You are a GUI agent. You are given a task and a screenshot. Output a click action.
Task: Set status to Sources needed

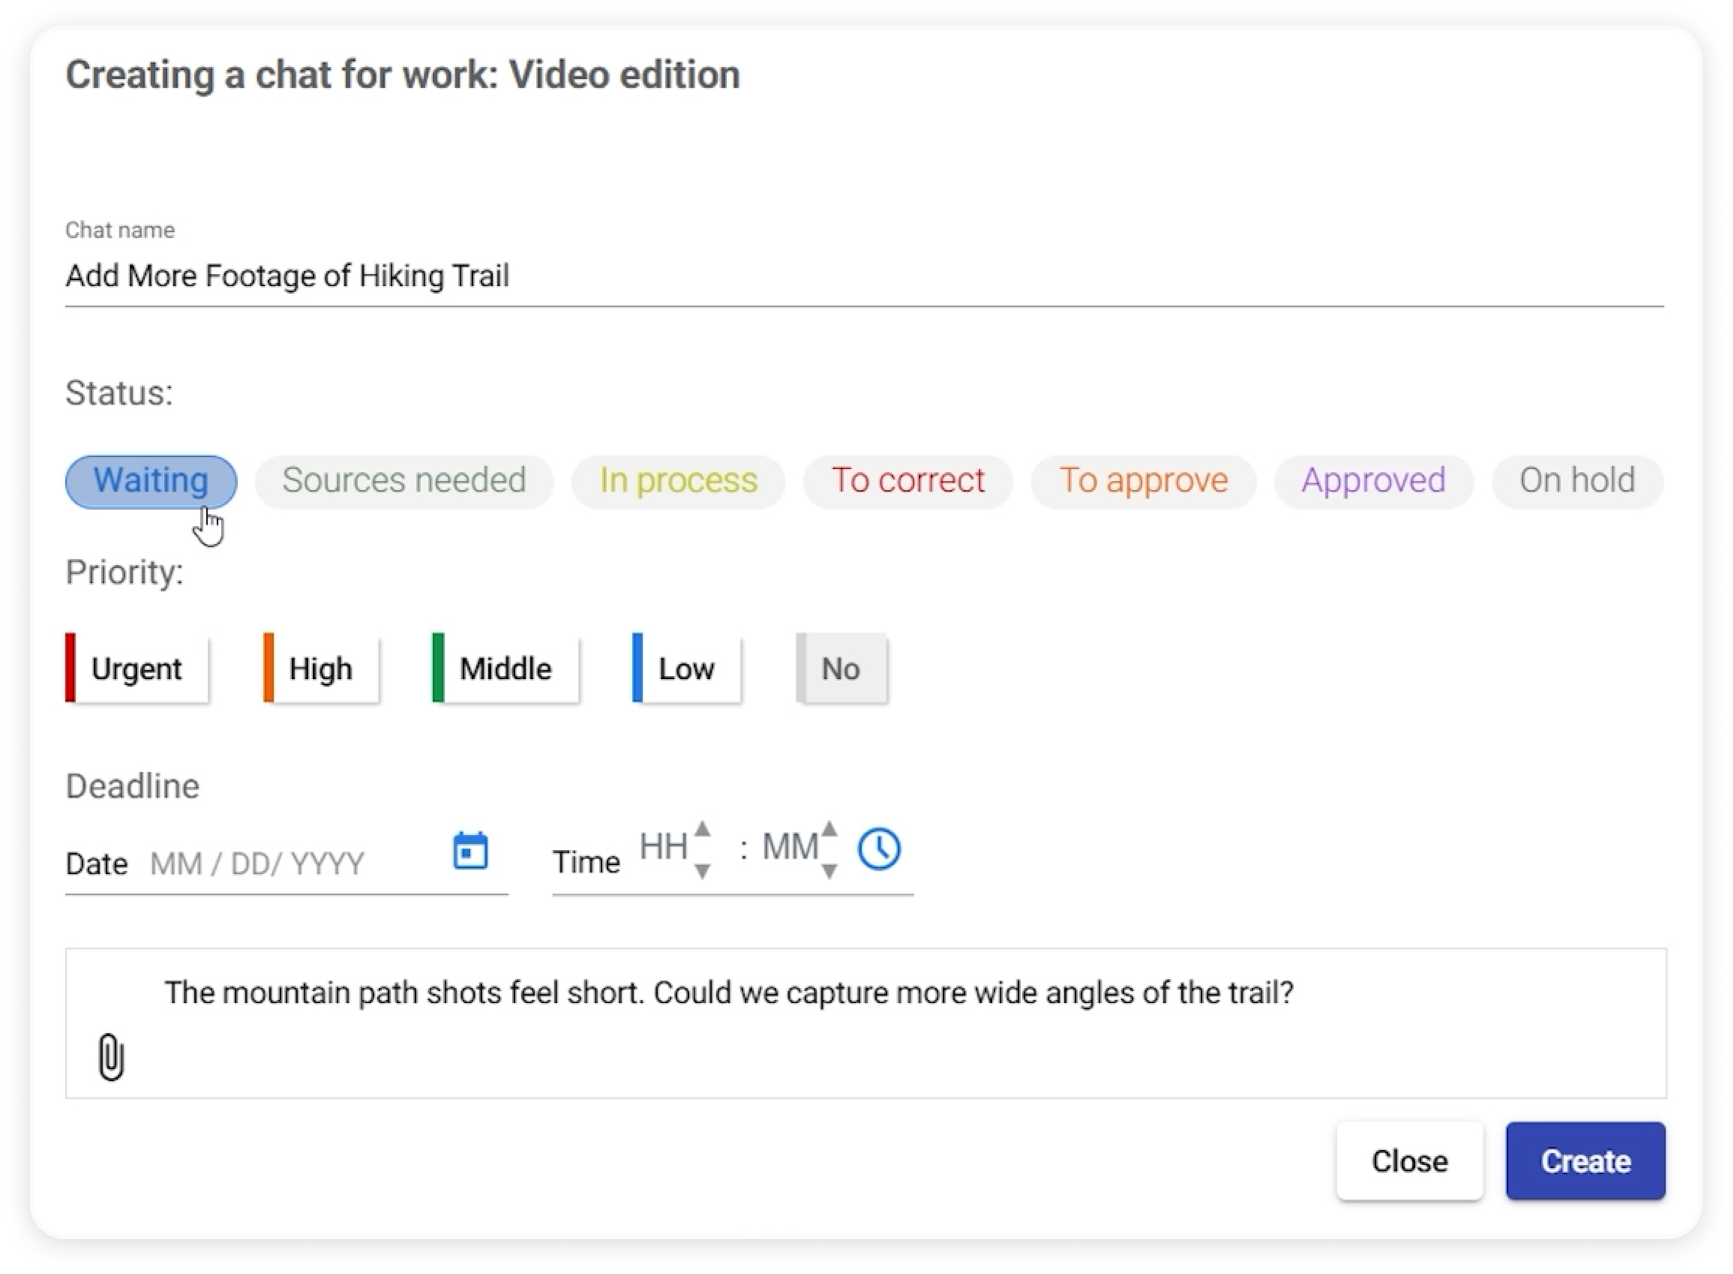(x=404, y=481)
